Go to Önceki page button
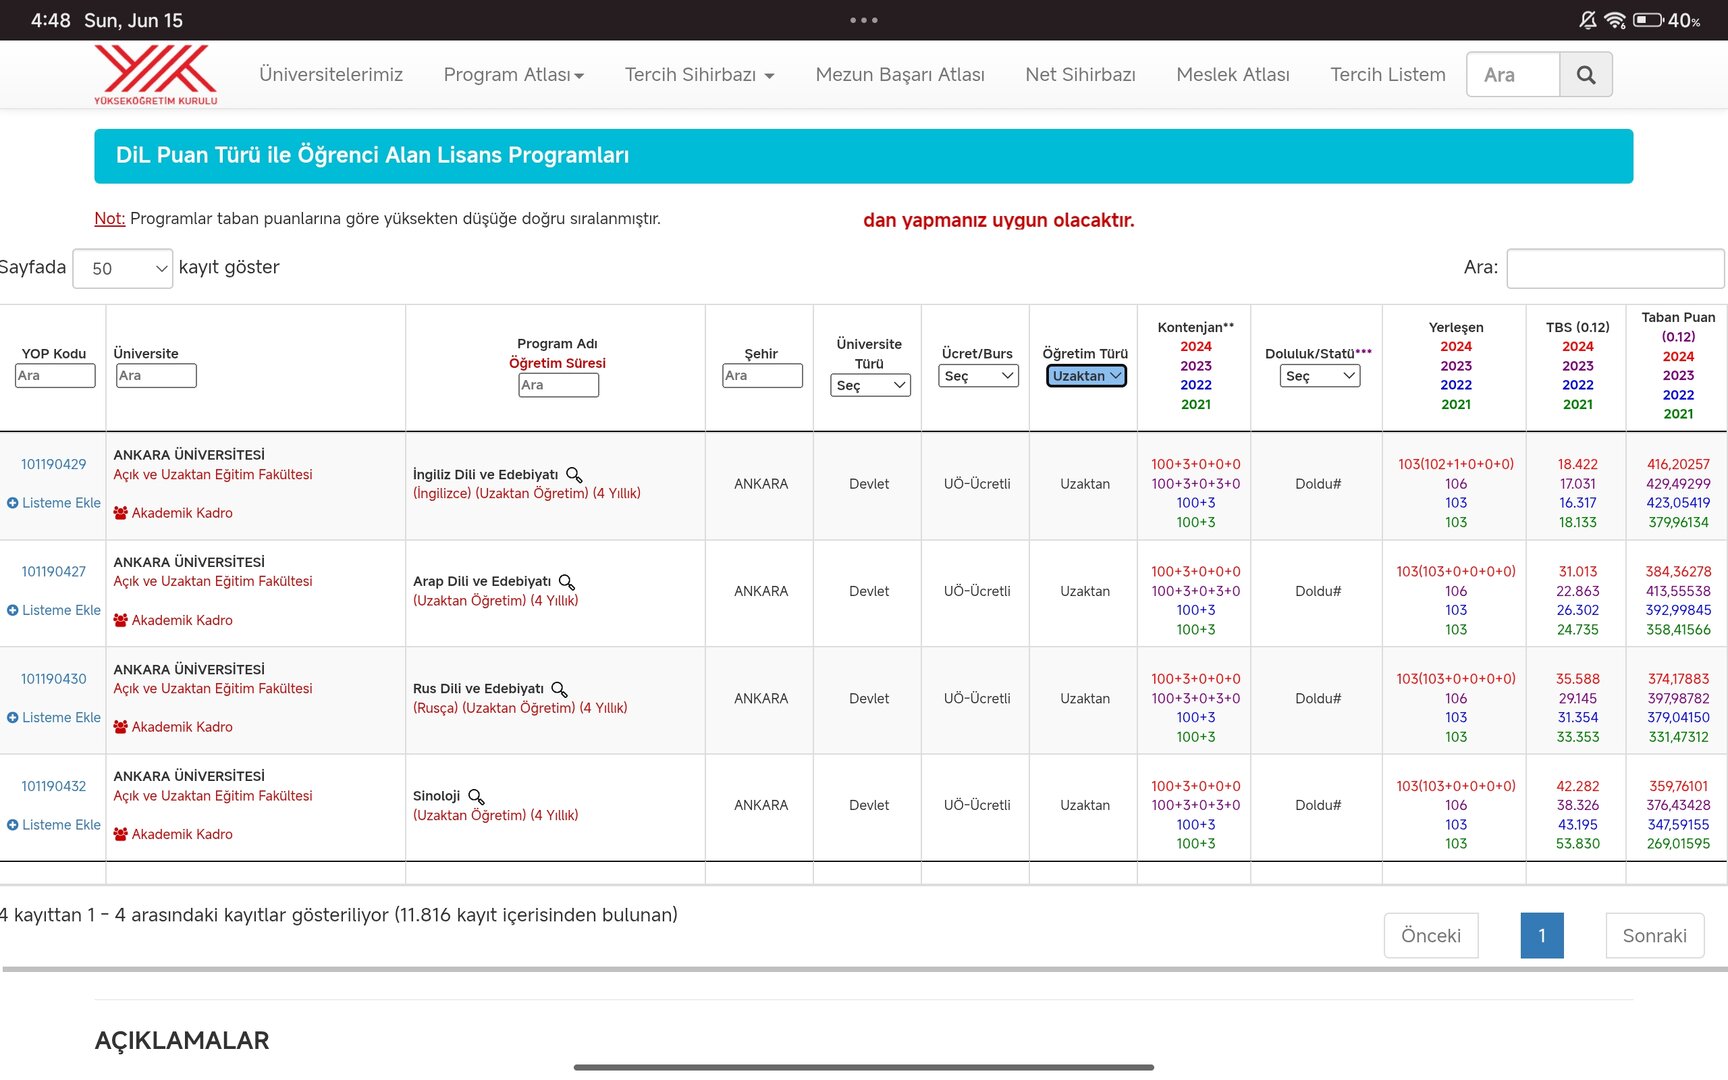Viewport: 1728px width, 1080px height. click(x=1431, y=935)
